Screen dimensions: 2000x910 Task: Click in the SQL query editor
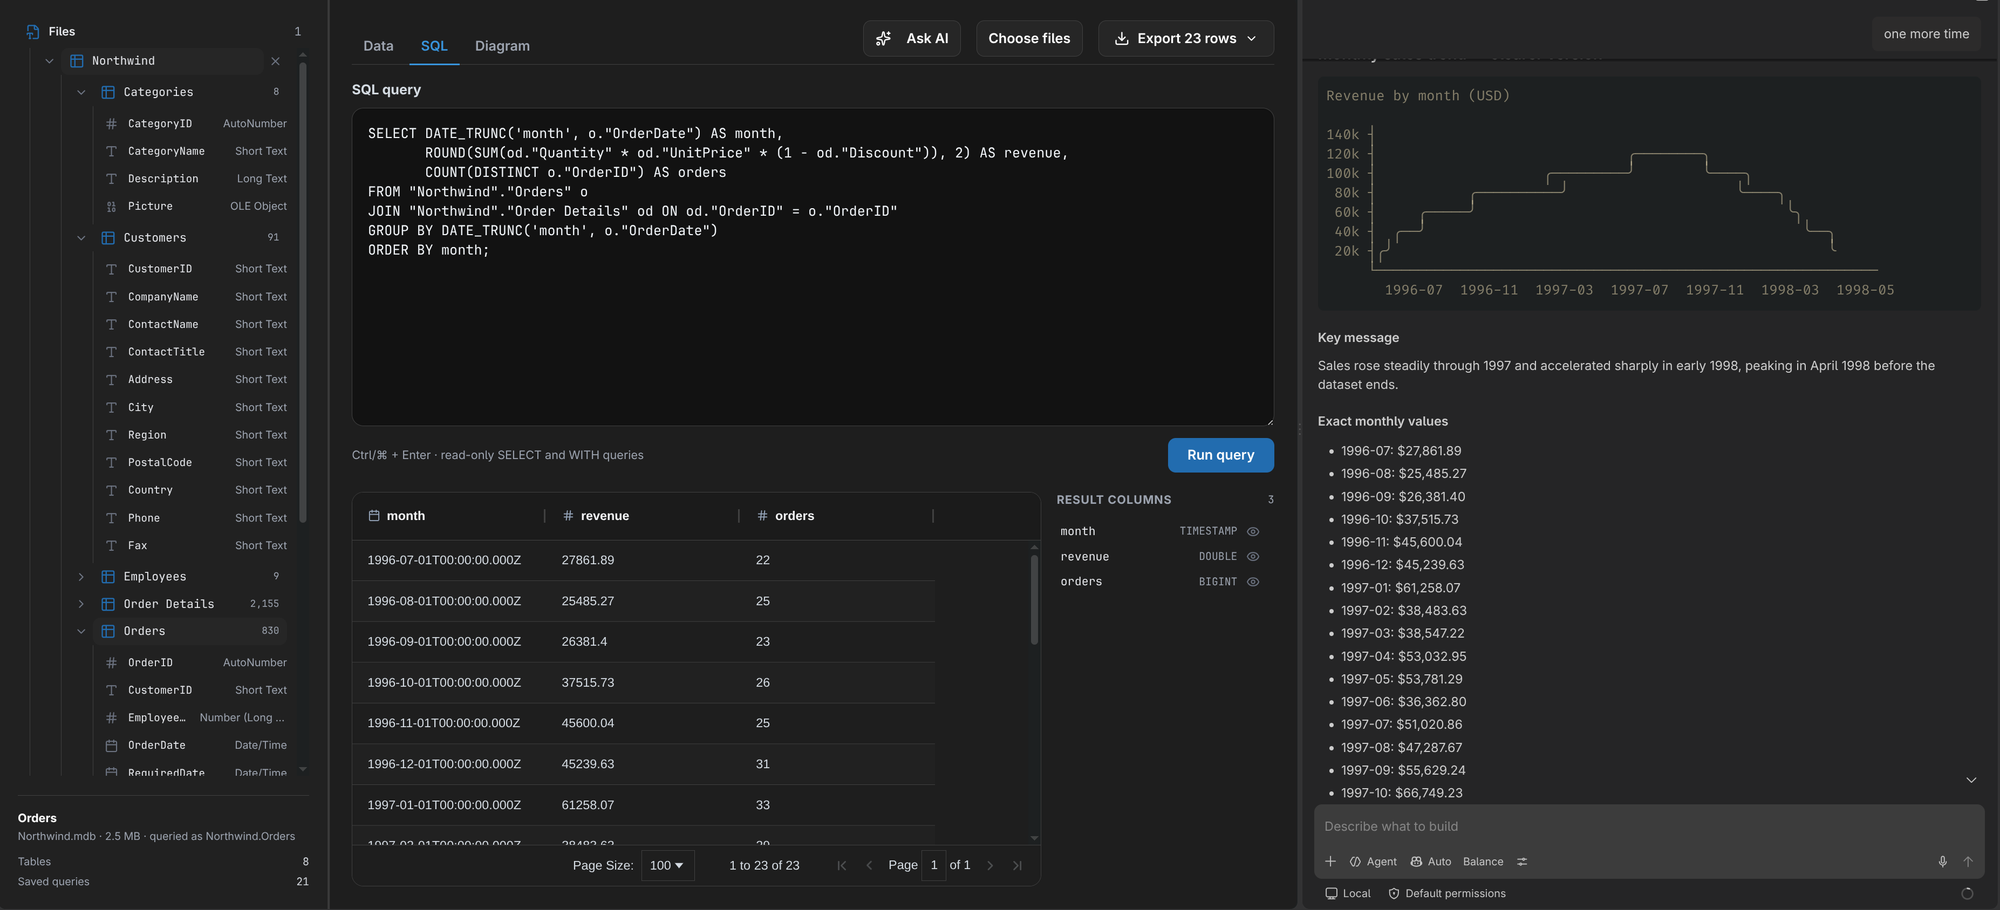812,267
